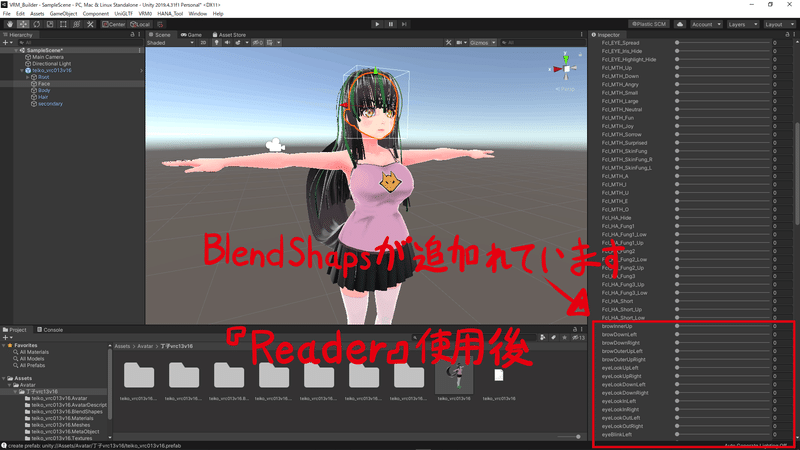800x450 pixels.
Task: Click the Step frame button
Action: 404,24
